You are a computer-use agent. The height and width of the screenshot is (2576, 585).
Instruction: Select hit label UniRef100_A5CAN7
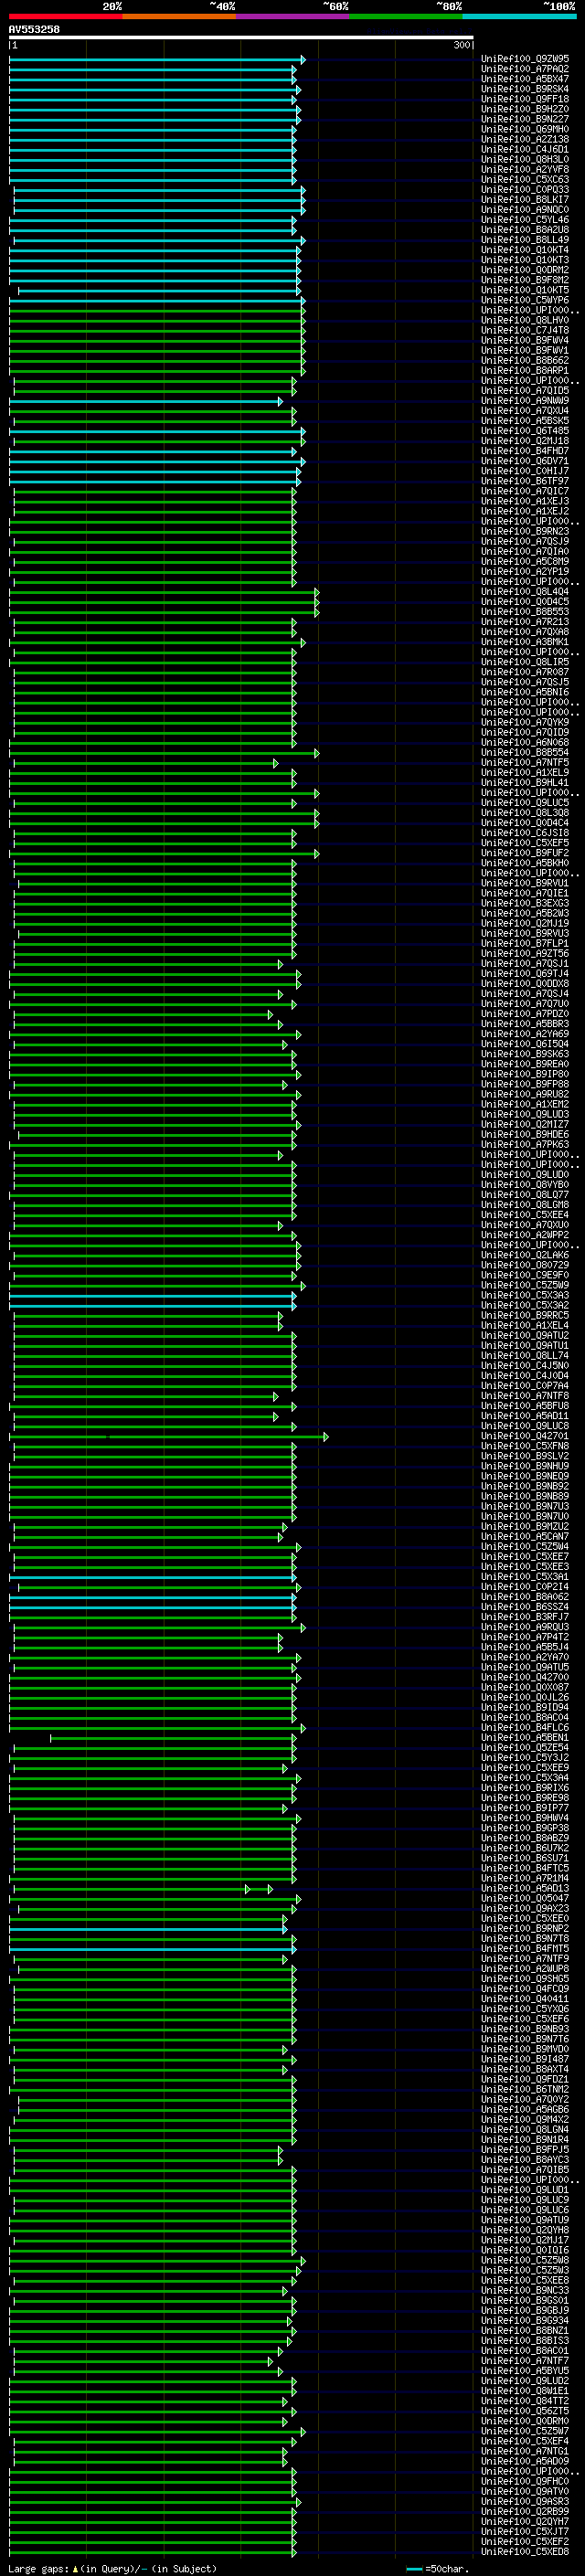[x=525, y=1536]
